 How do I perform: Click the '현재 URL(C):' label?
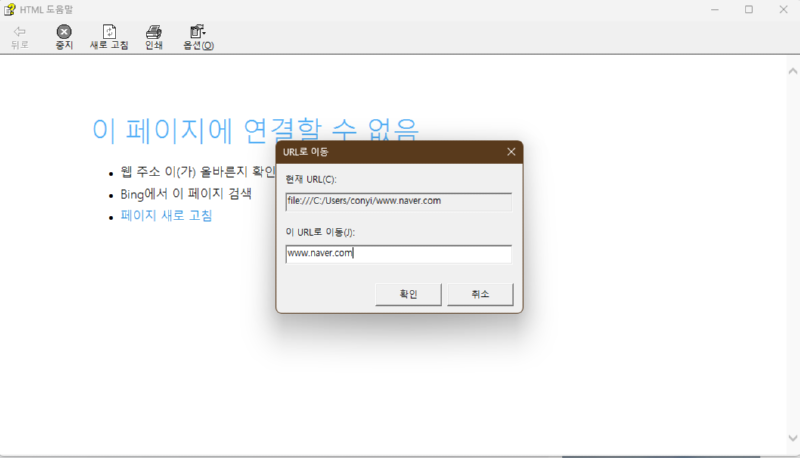(x=311, y=180)
